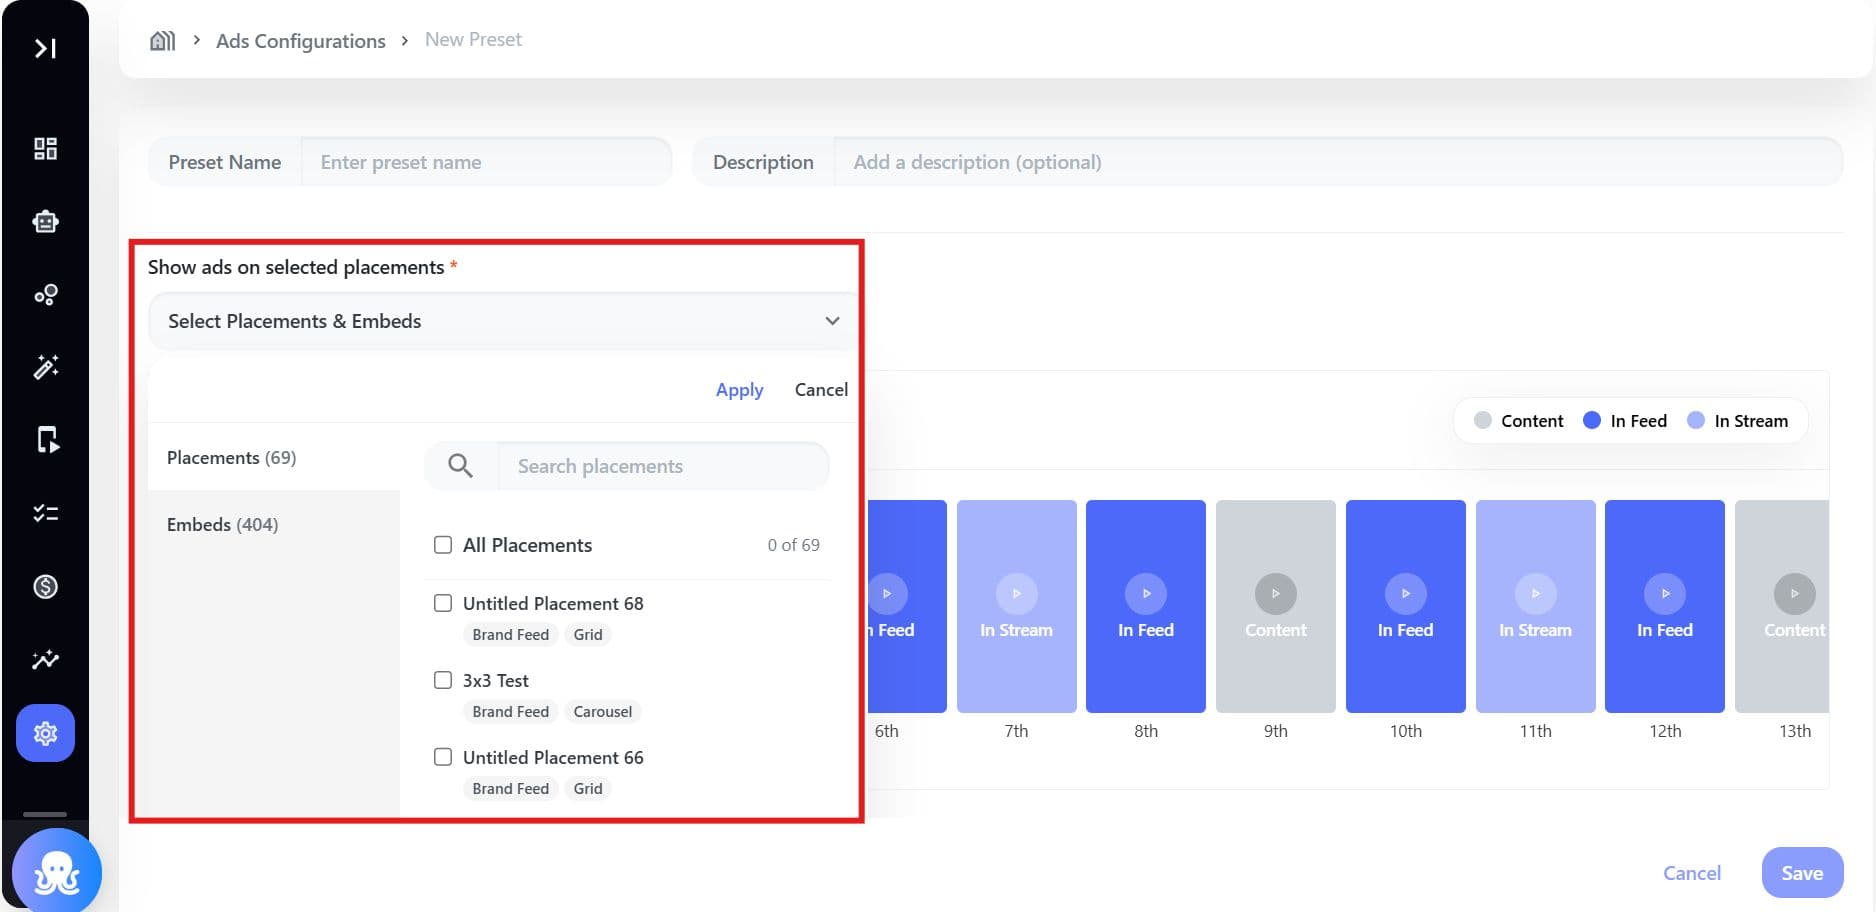The image size is (1876, 912).
Task: Open the magic wand icon in sidebar
Action: coord(45,367)
